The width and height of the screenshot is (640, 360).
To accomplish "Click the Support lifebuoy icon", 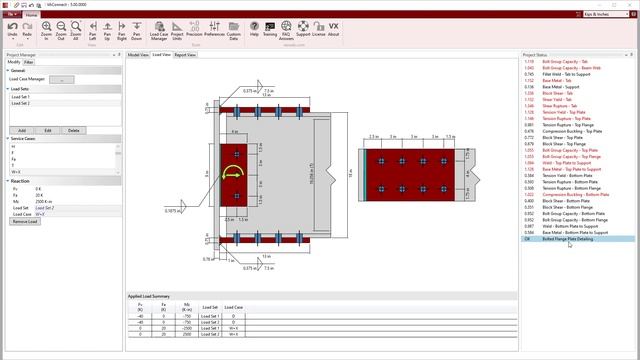I will coord(303,26).
